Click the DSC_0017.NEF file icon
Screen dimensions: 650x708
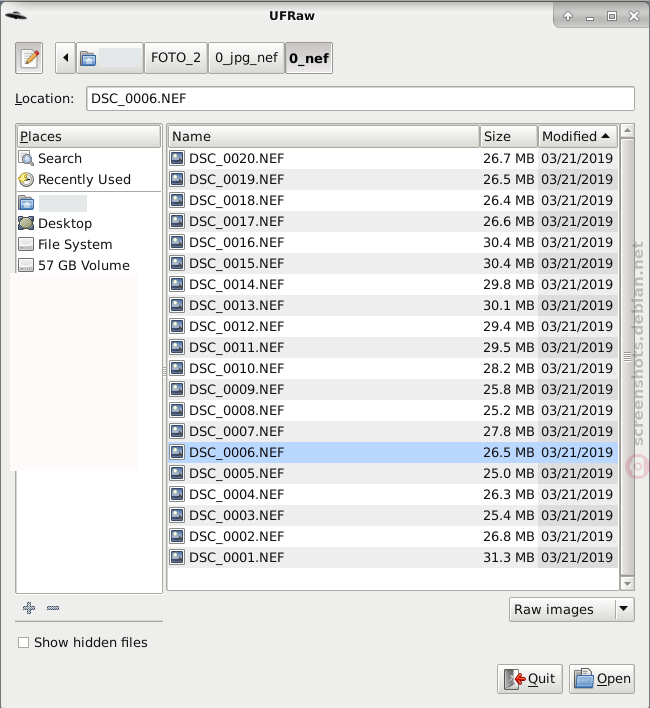coord(177,221)
